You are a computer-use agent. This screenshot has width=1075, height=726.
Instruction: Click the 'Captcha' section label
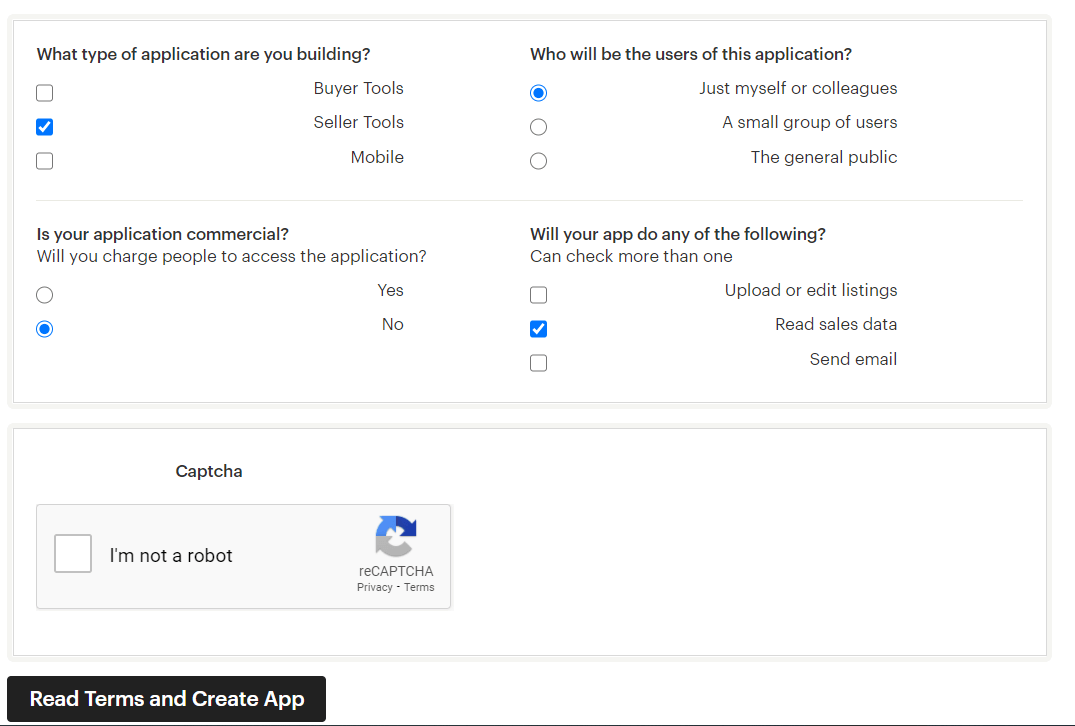209,471
